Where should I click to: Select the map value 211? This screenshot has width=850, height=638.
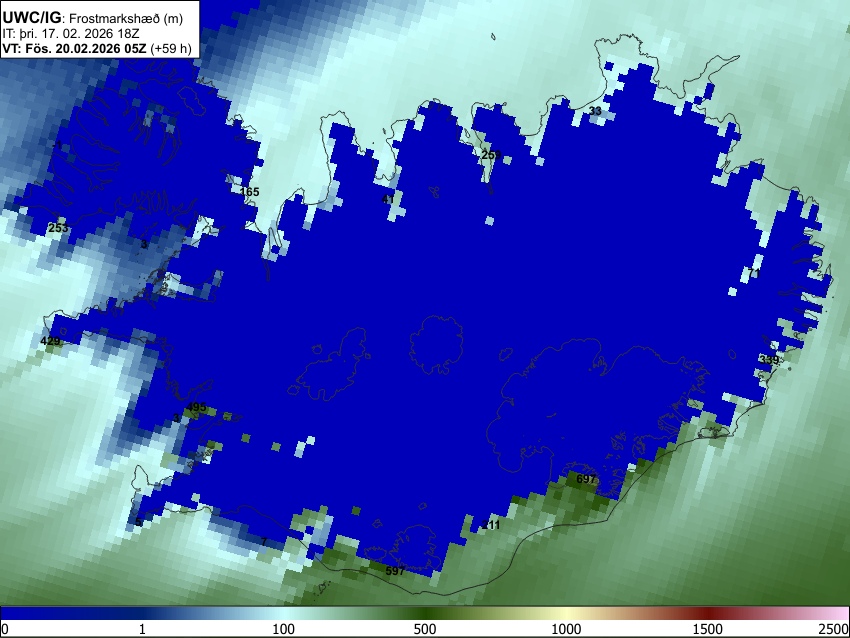click(491, 525)
